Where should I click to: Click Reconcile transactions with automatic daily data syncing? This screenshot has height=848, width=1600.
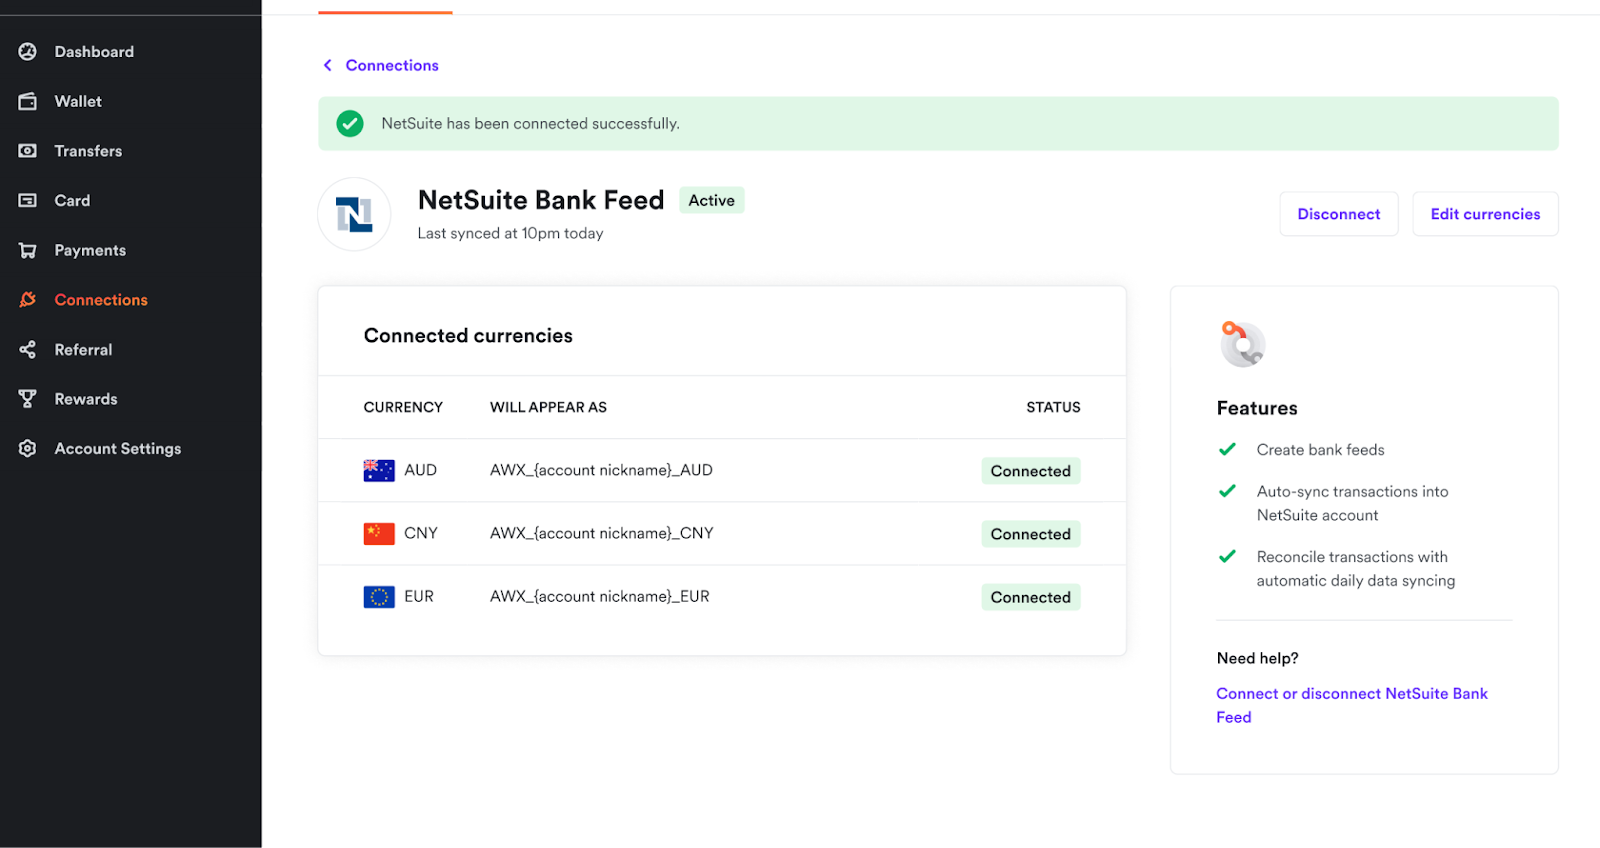pos(1356,568)
